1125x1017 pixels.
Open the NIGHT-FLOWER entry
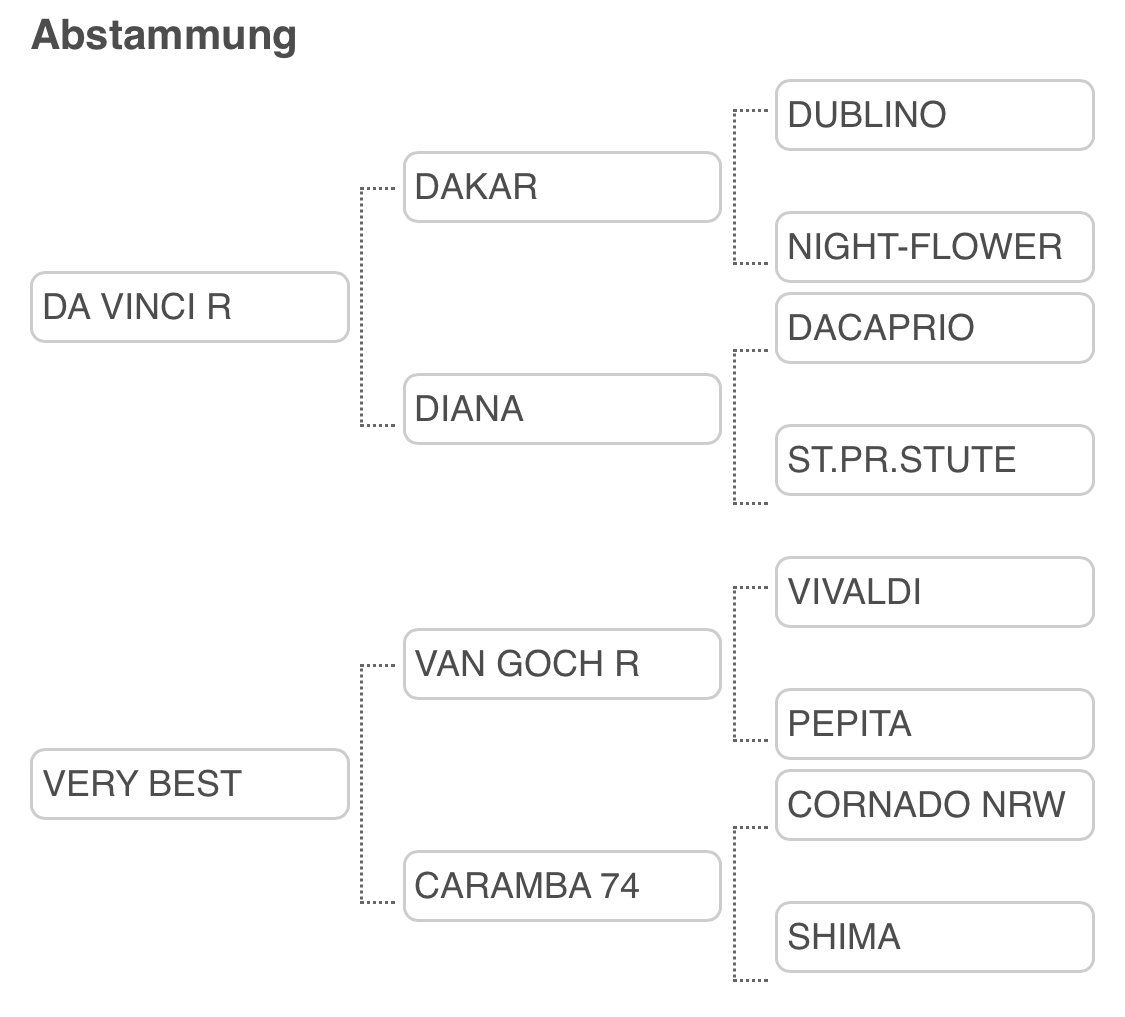pos(934,247)
